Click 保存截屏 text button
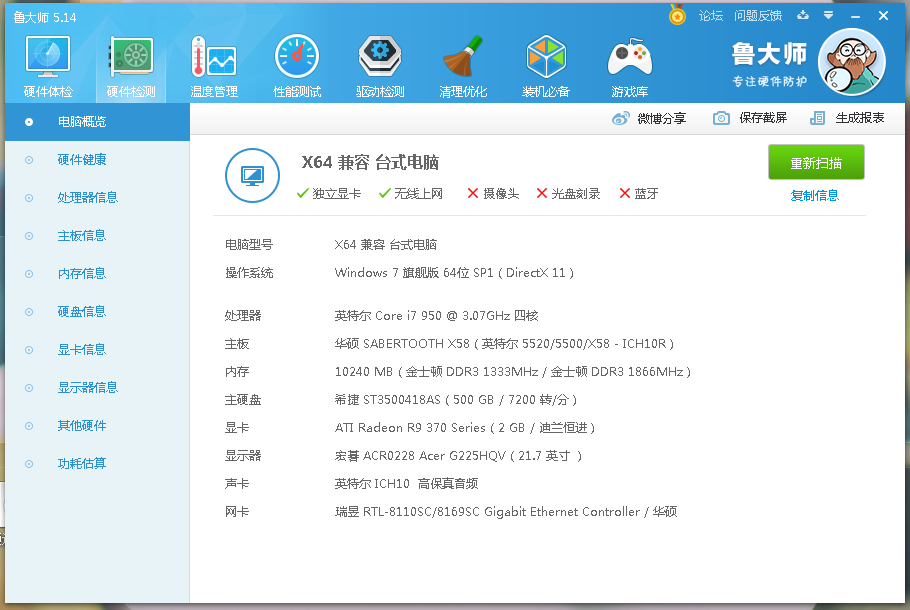 (763, 118)
